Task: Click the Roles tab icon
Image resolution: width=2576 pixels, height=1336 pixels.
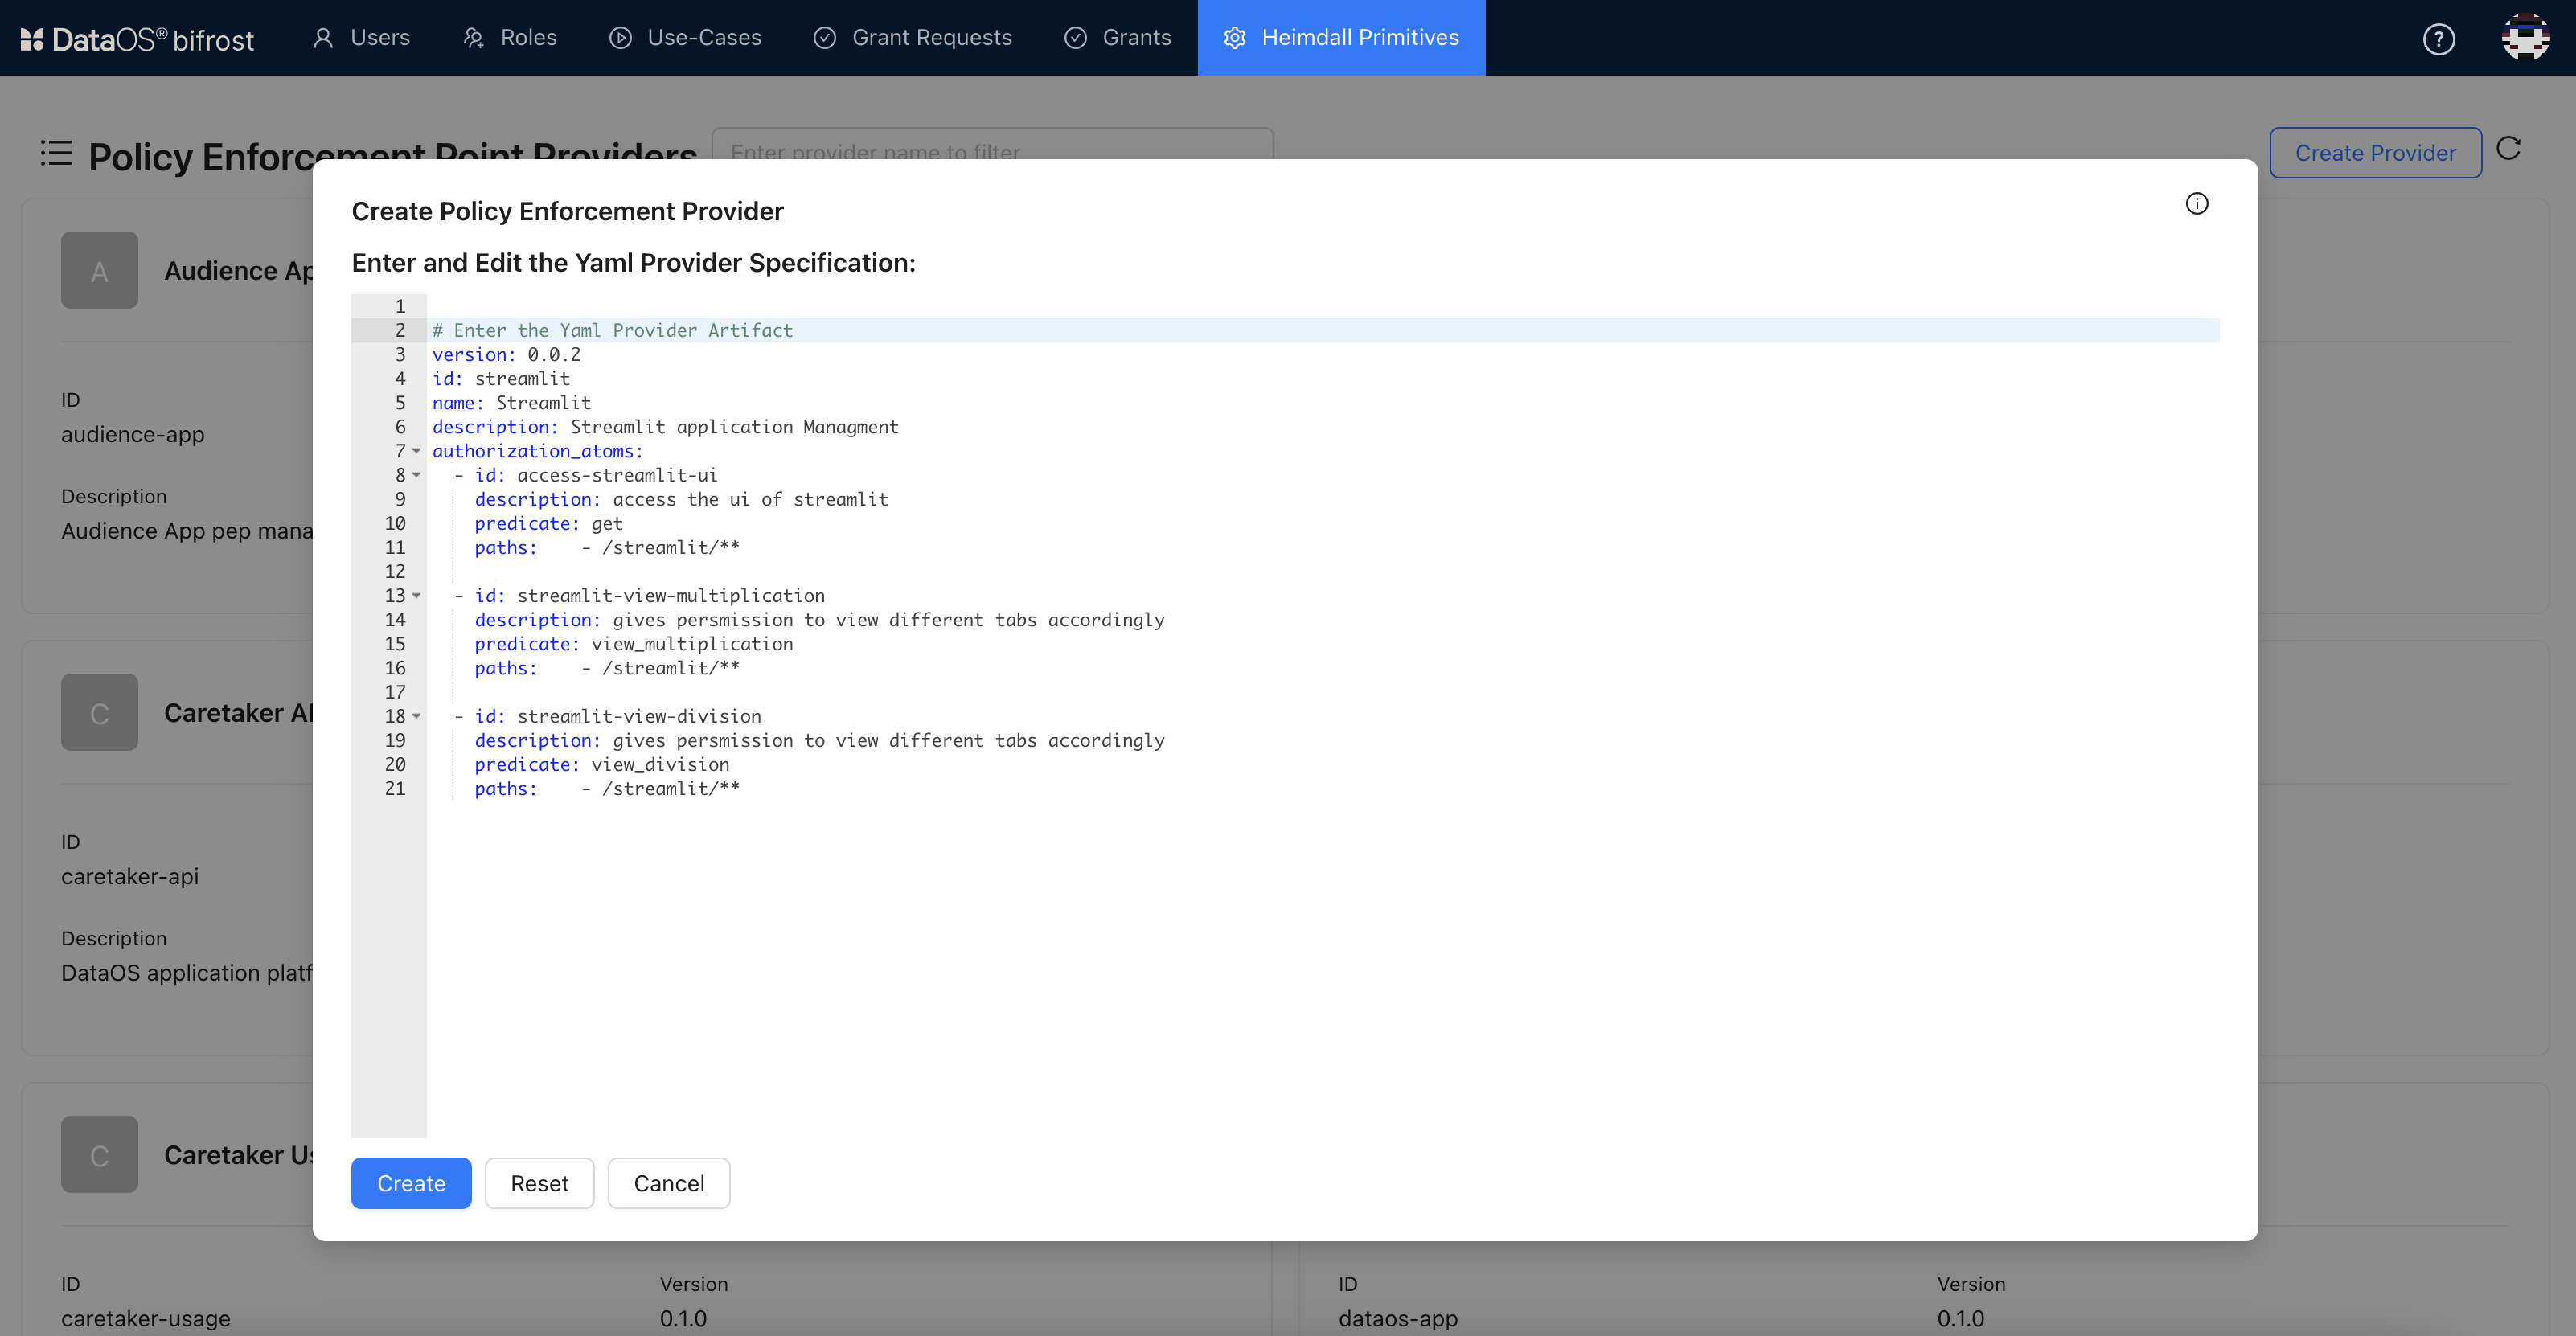Action: tap(473, 38)
